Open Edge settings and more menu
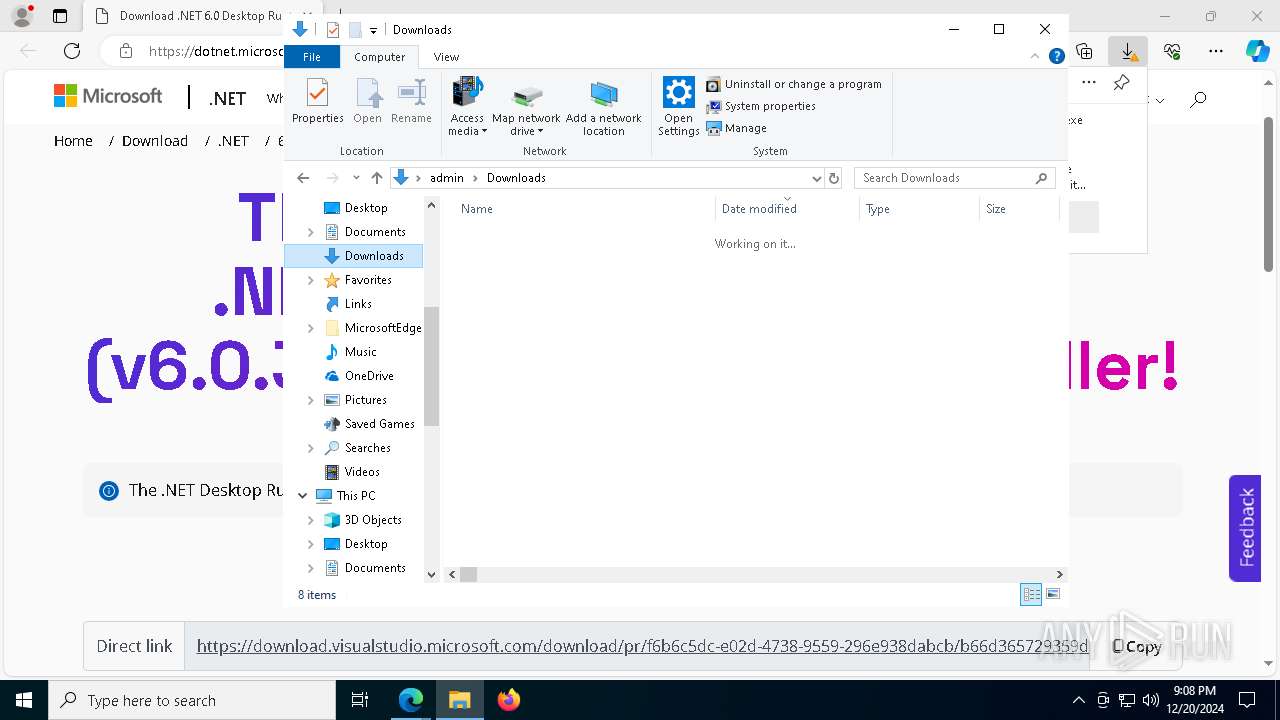 (x=1216, y=51)
